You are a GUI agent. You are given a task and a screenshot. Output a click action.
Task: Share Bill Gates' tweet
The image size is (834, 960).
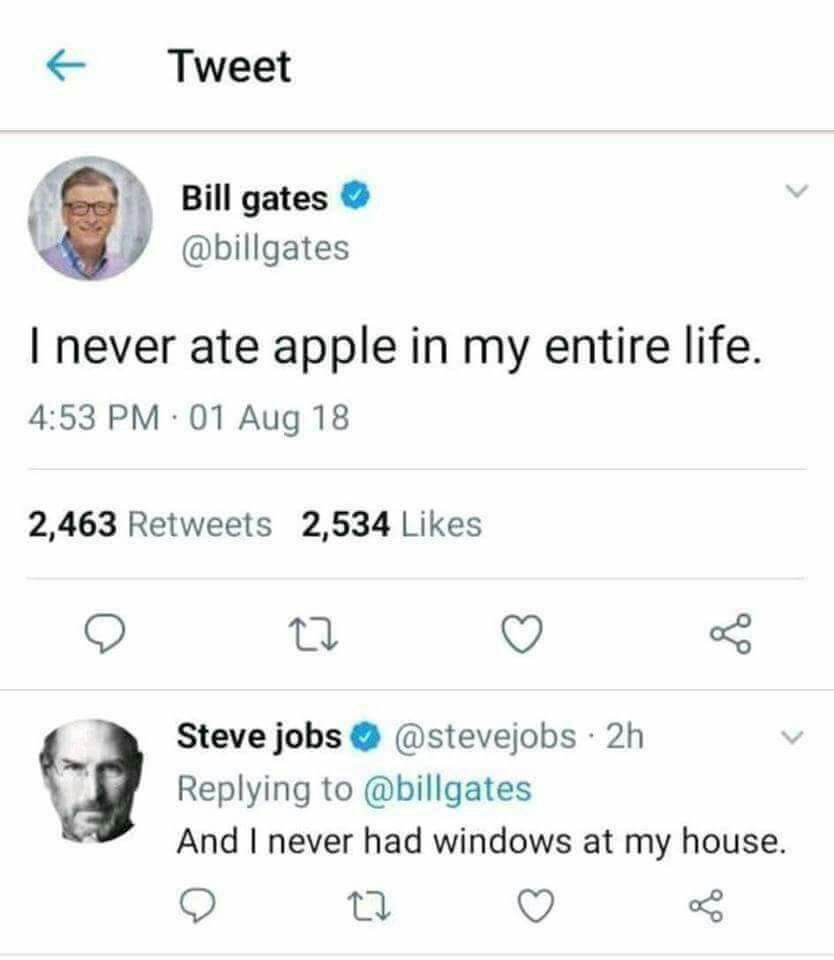731,632
